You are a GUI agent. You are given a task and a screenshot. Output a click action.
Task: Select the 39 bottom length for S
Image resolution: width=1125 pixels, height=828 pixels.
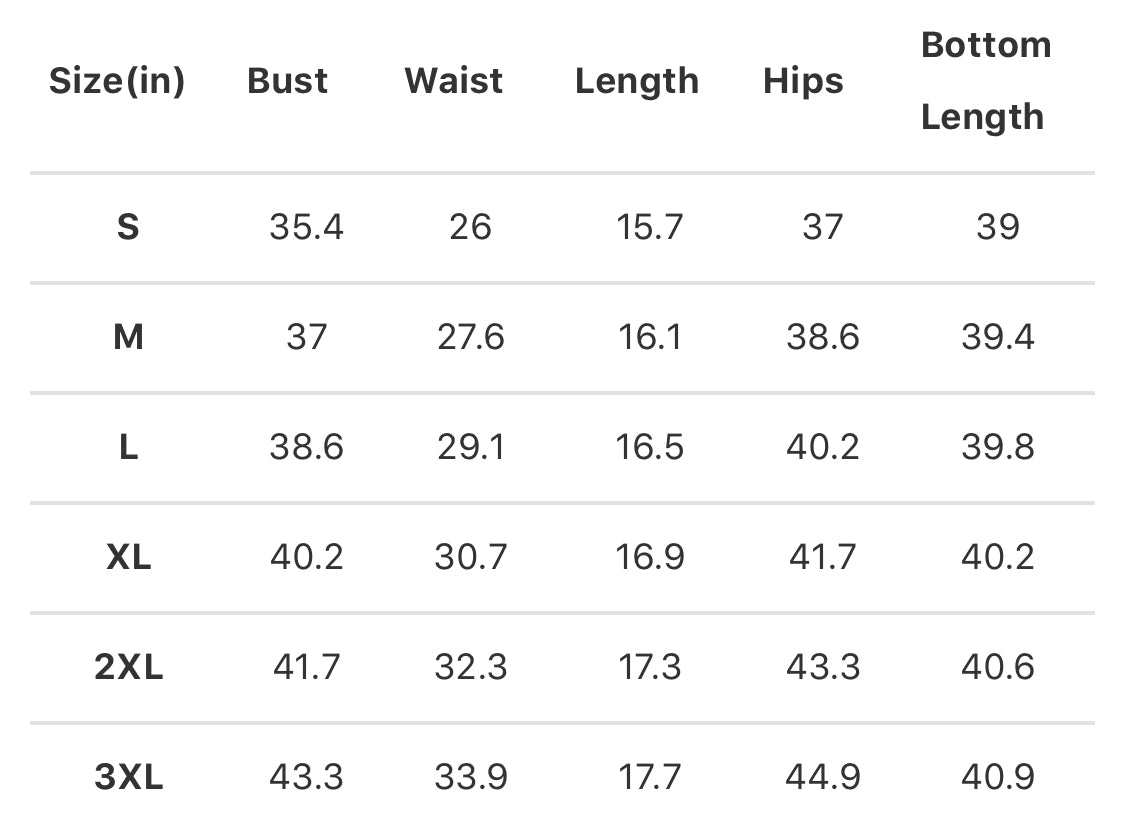(997, 227)
